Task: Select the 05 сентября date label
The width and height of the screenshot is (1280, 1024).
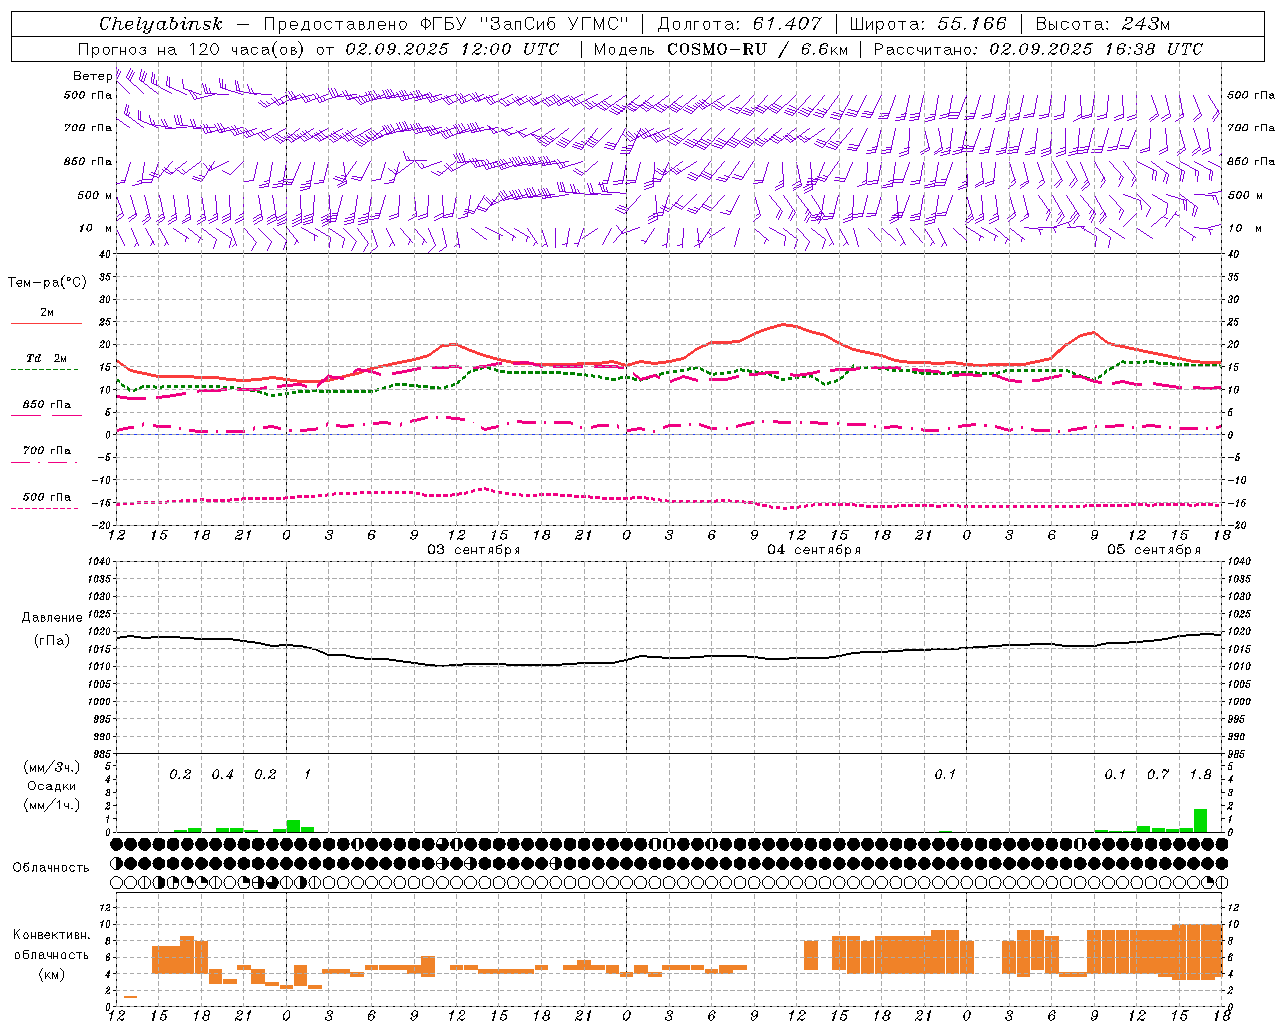Action: [x=1154, y=550]
